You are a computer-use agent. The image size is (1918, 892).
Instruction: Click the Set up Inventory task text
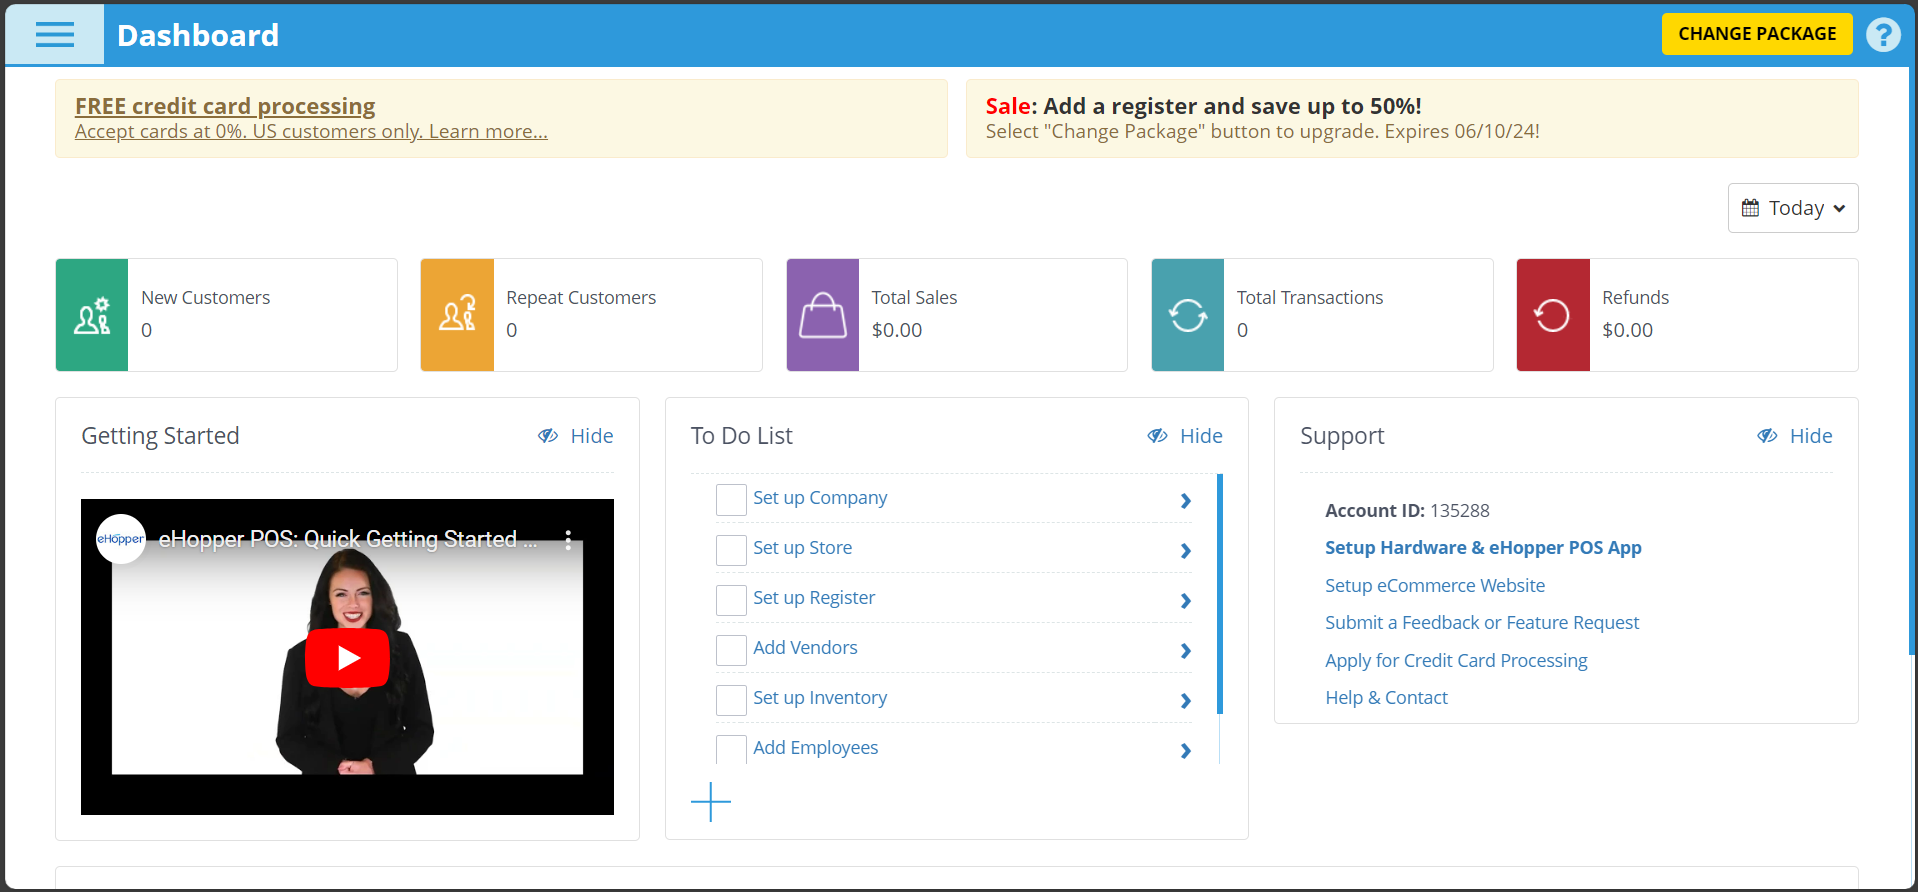[x=820, y=697]
